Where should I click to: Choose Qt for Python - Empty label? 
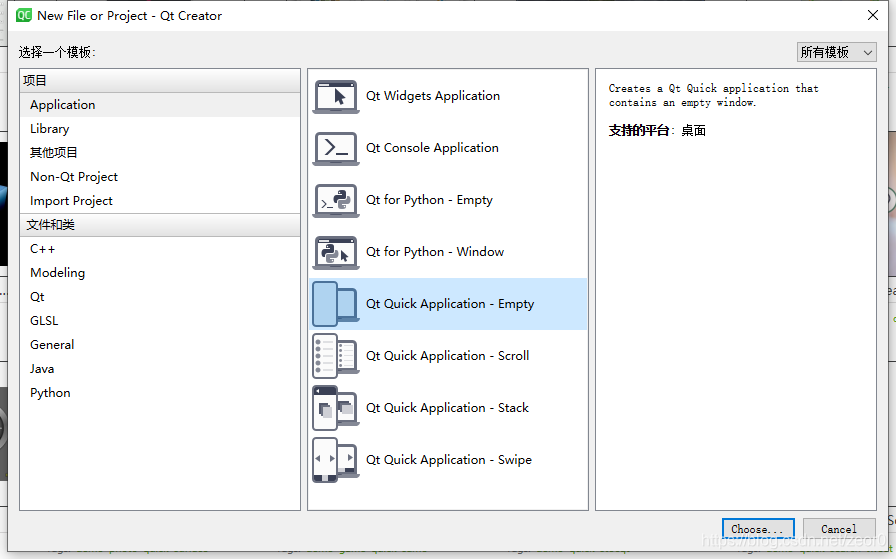pos(429,200)
